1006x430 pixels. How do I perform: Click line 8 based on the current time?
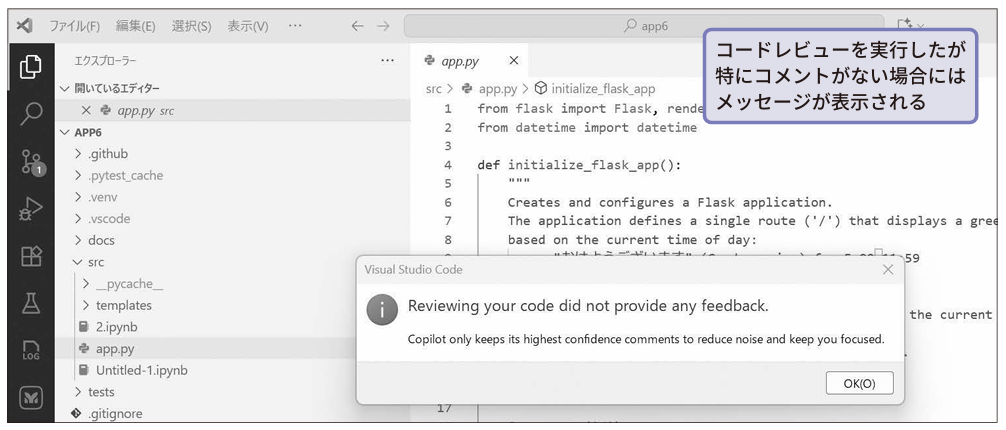633,240
